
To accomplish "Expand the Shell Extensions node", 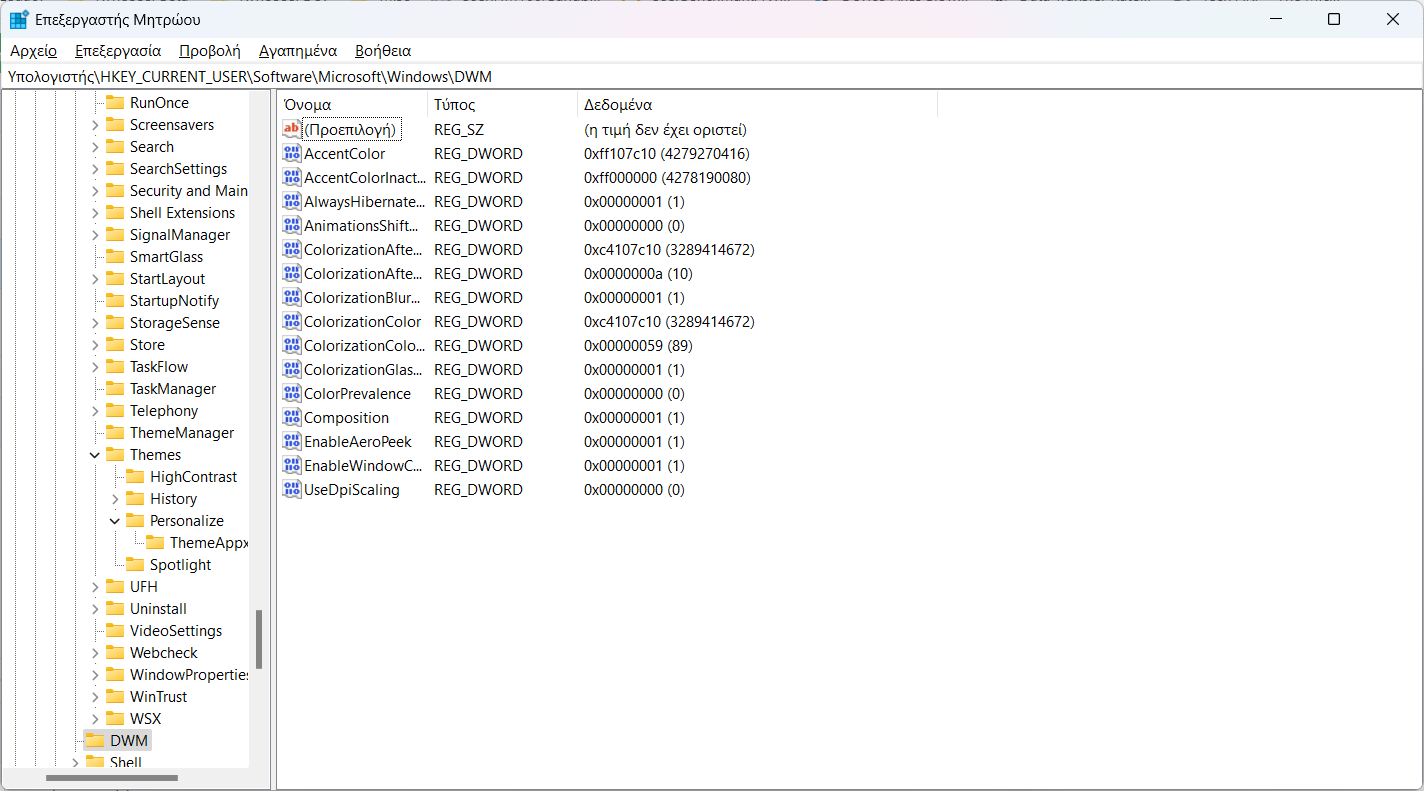I will 95,213.
